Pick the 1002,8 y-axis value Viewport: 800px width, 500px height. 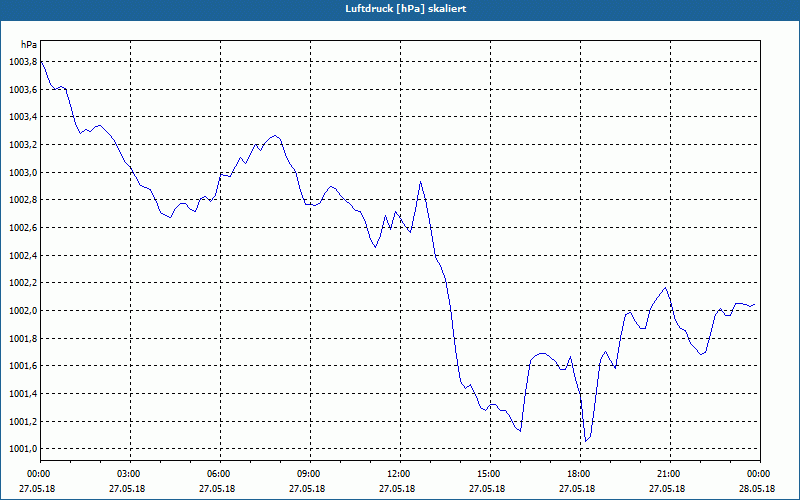(23, 200)
